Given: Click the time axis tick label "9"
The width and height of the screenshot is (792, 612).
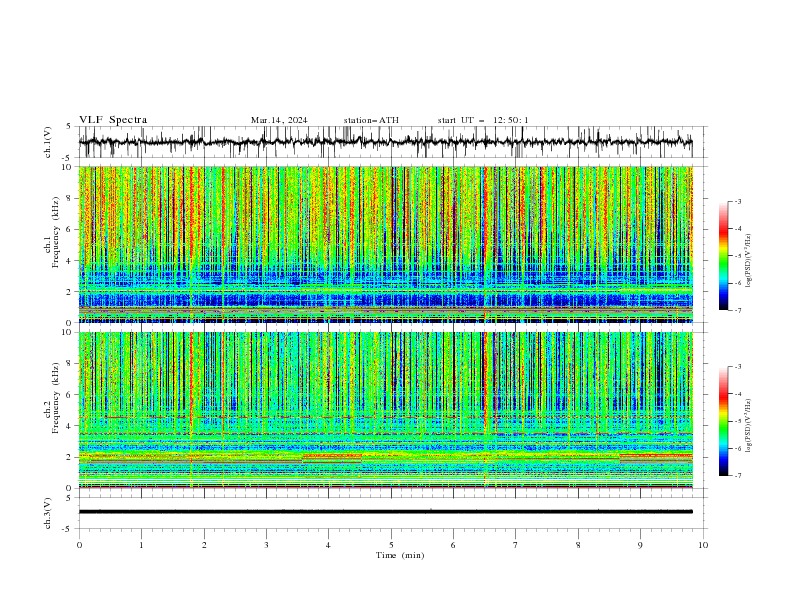Looking at the screenshot, I should 640,545.
